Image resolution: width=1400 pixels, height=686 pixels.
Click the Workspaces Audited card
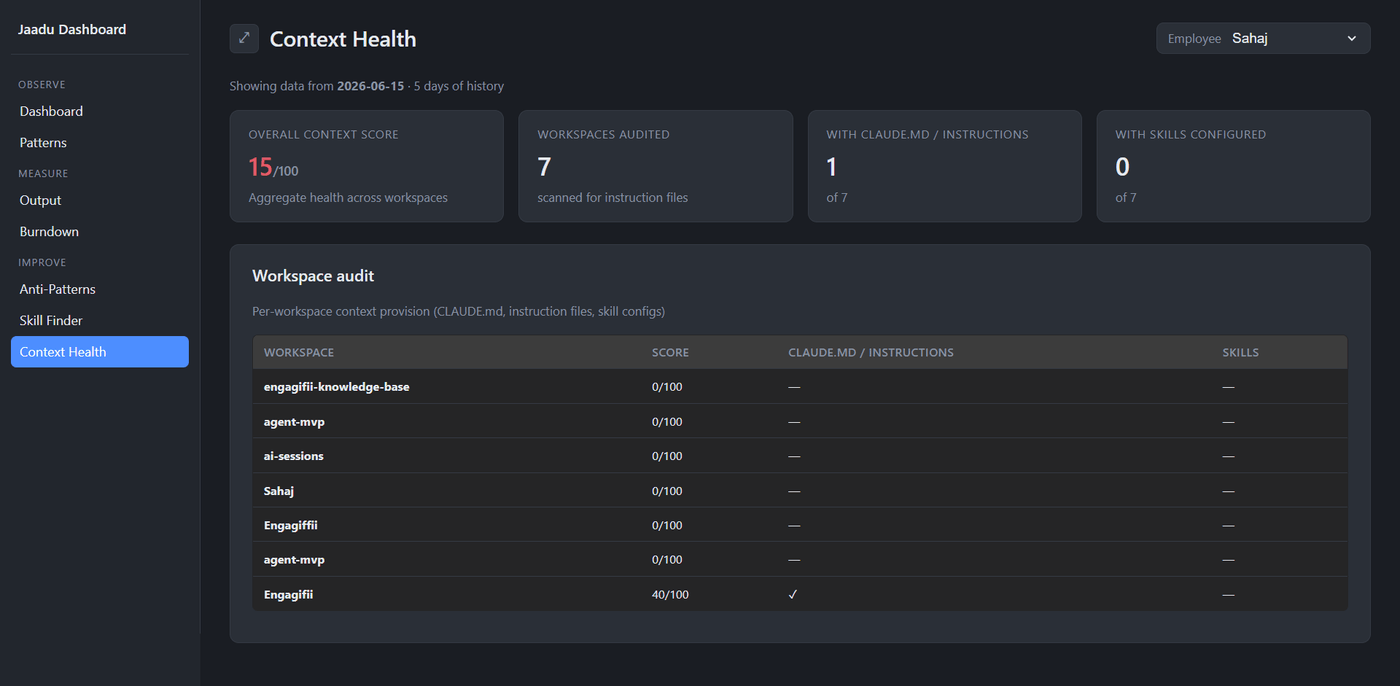pos(655,166)
